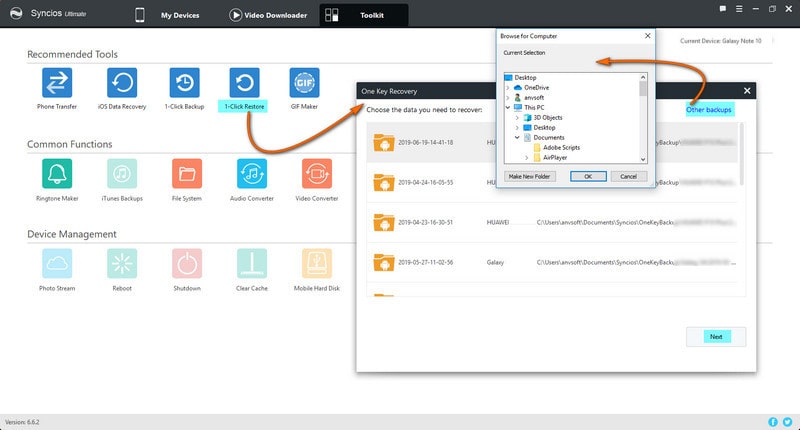The width and height of the screenshot is (800, 430).
Task: Open Photo Stream management
Action: point(57,263)
